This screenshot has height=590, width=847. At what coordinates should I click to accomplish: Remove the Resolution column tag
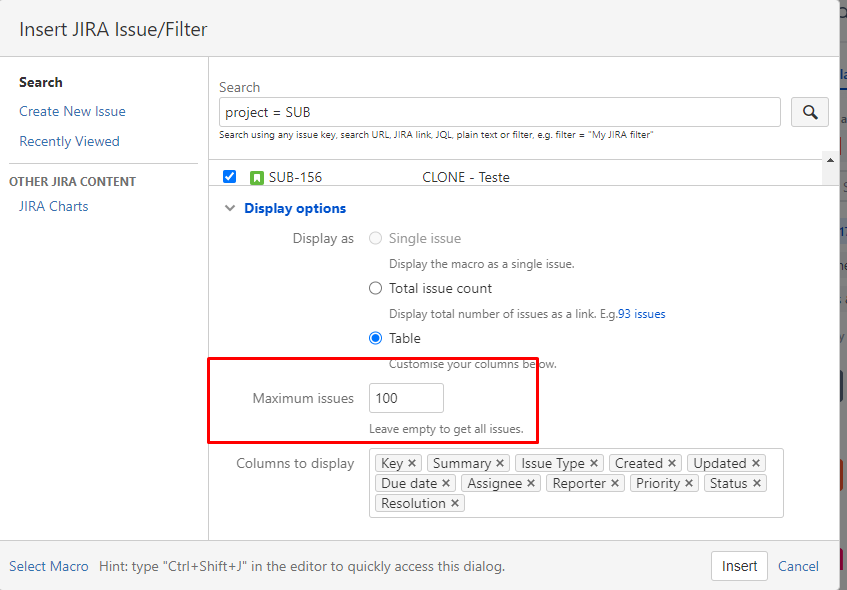click(455, 503)
